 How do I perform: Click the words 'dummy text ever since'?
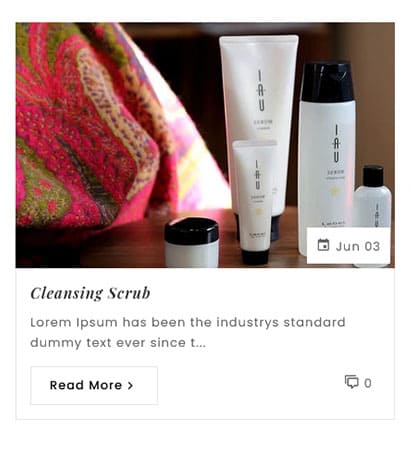tap(108, 343)
